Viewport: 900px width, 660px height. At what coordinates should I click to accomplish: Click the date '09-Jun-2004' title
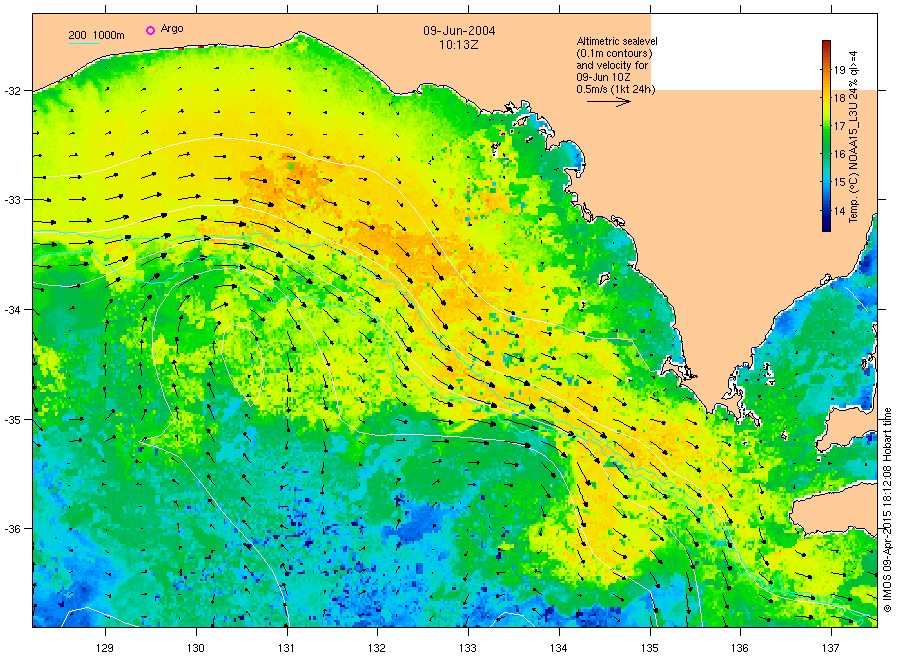[x=459, y=31]
